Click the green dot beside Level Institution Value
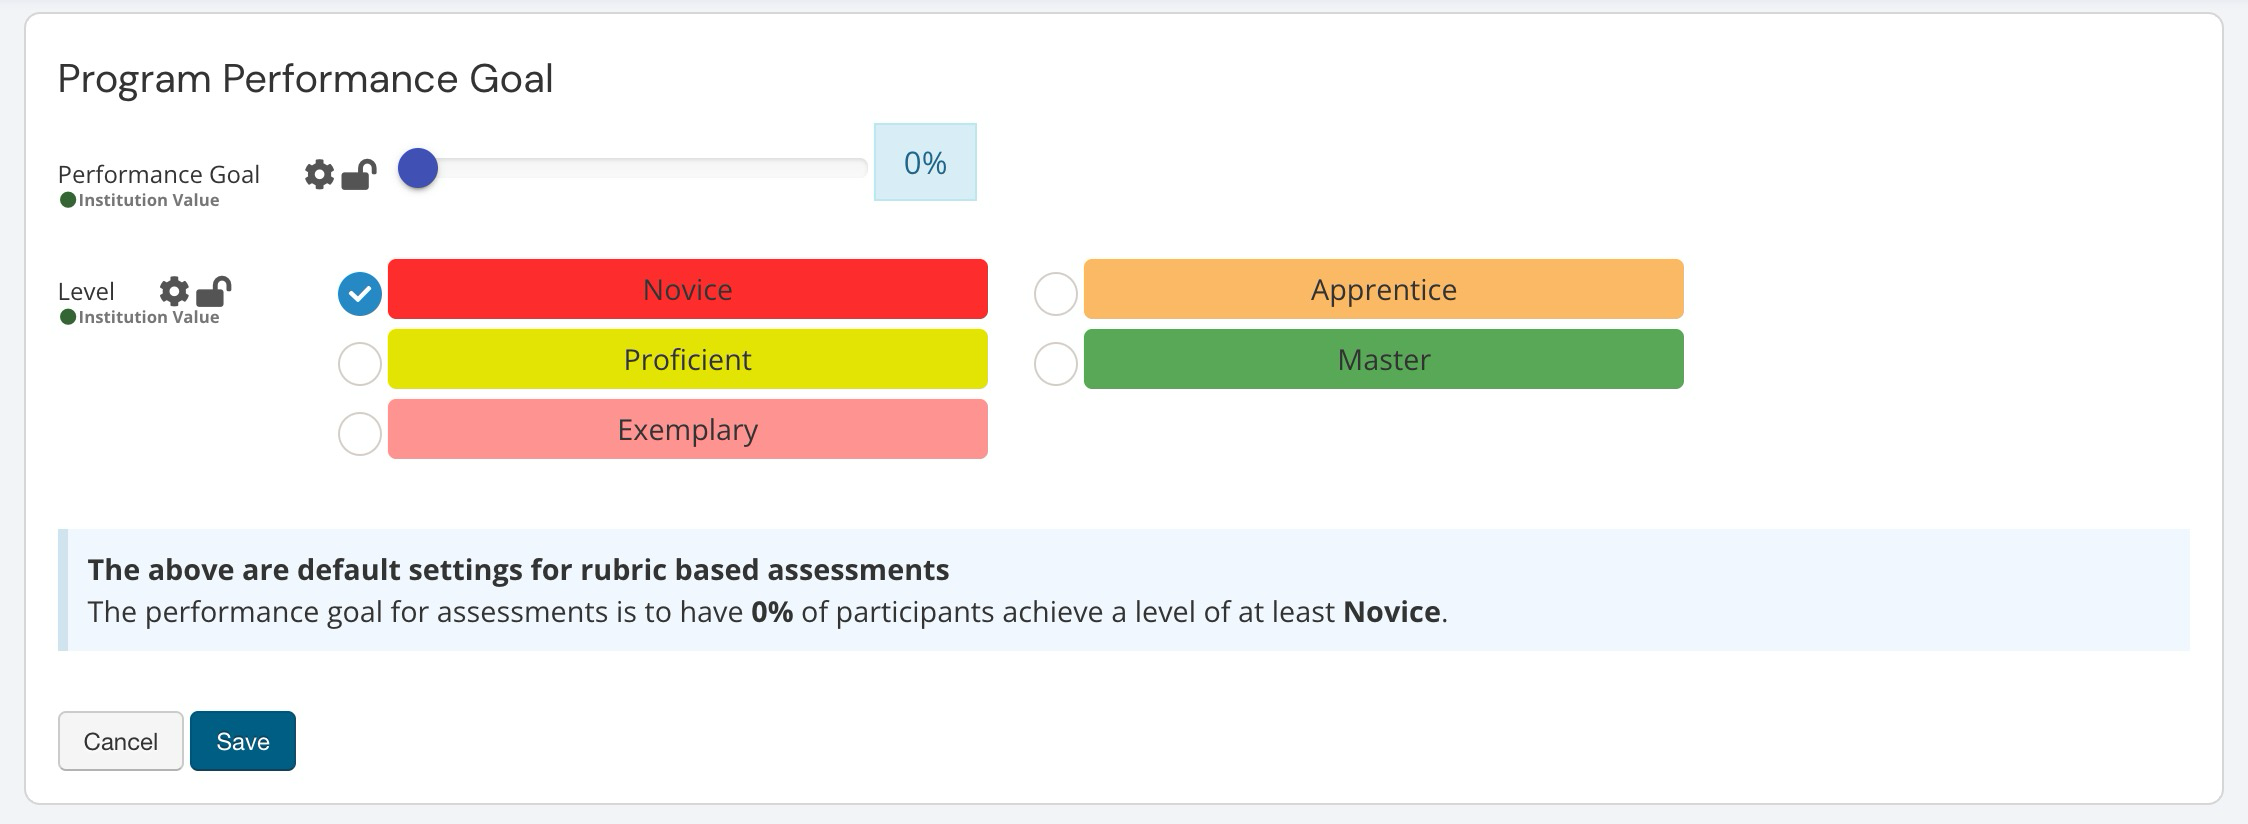This screenshot has height=824, width=2248. [x=68, y=317]
